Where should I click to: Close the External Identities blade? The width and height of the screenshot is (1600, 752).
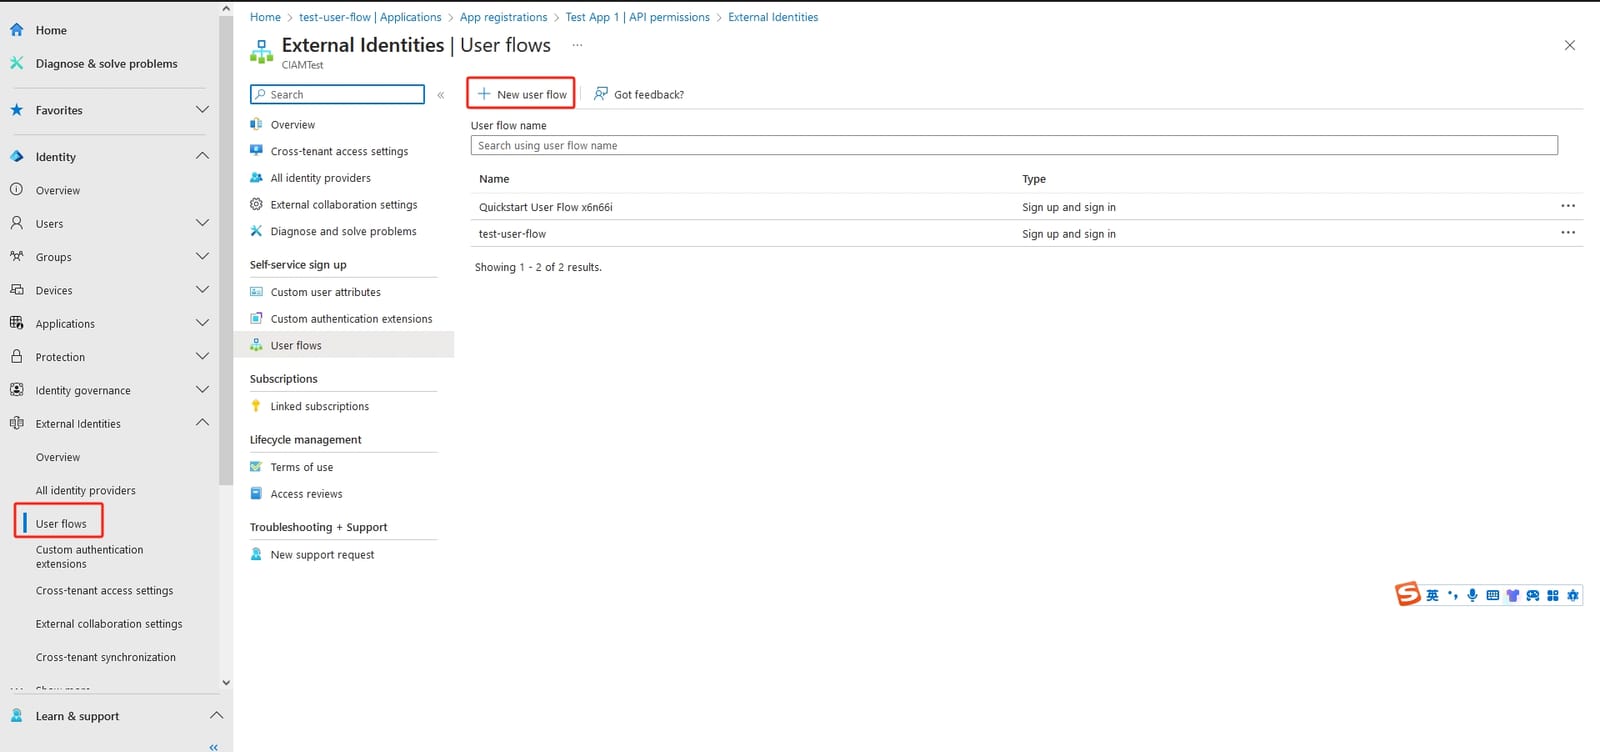1570,45
